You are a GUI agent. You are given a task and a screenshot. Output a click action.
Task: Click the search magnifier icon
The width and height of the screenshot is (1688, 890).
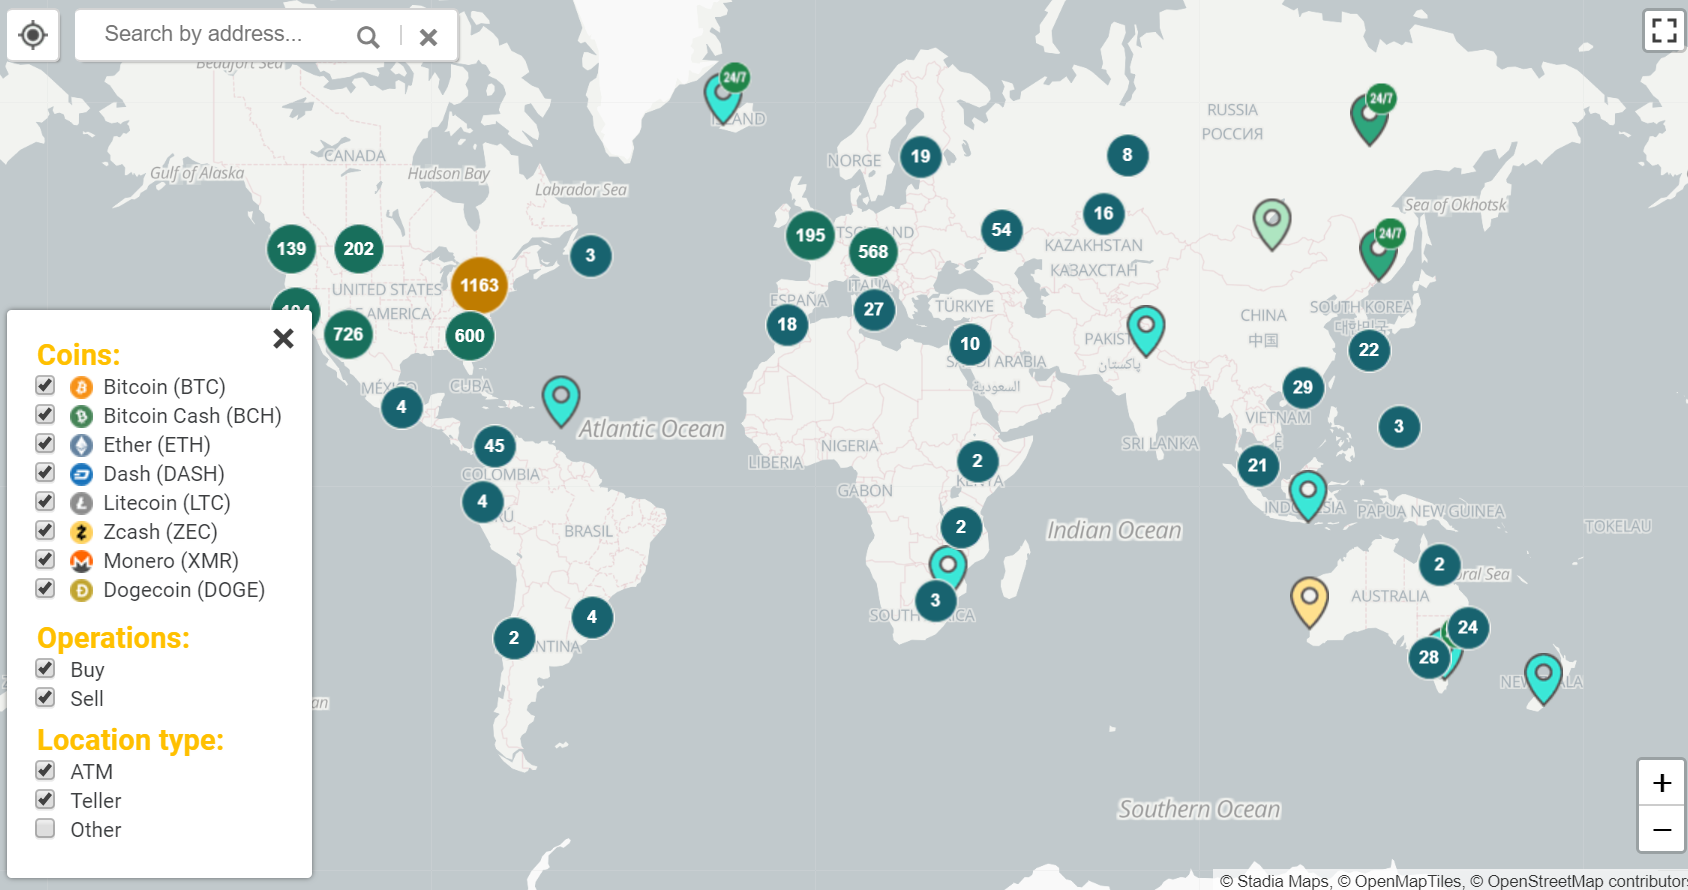368,37
